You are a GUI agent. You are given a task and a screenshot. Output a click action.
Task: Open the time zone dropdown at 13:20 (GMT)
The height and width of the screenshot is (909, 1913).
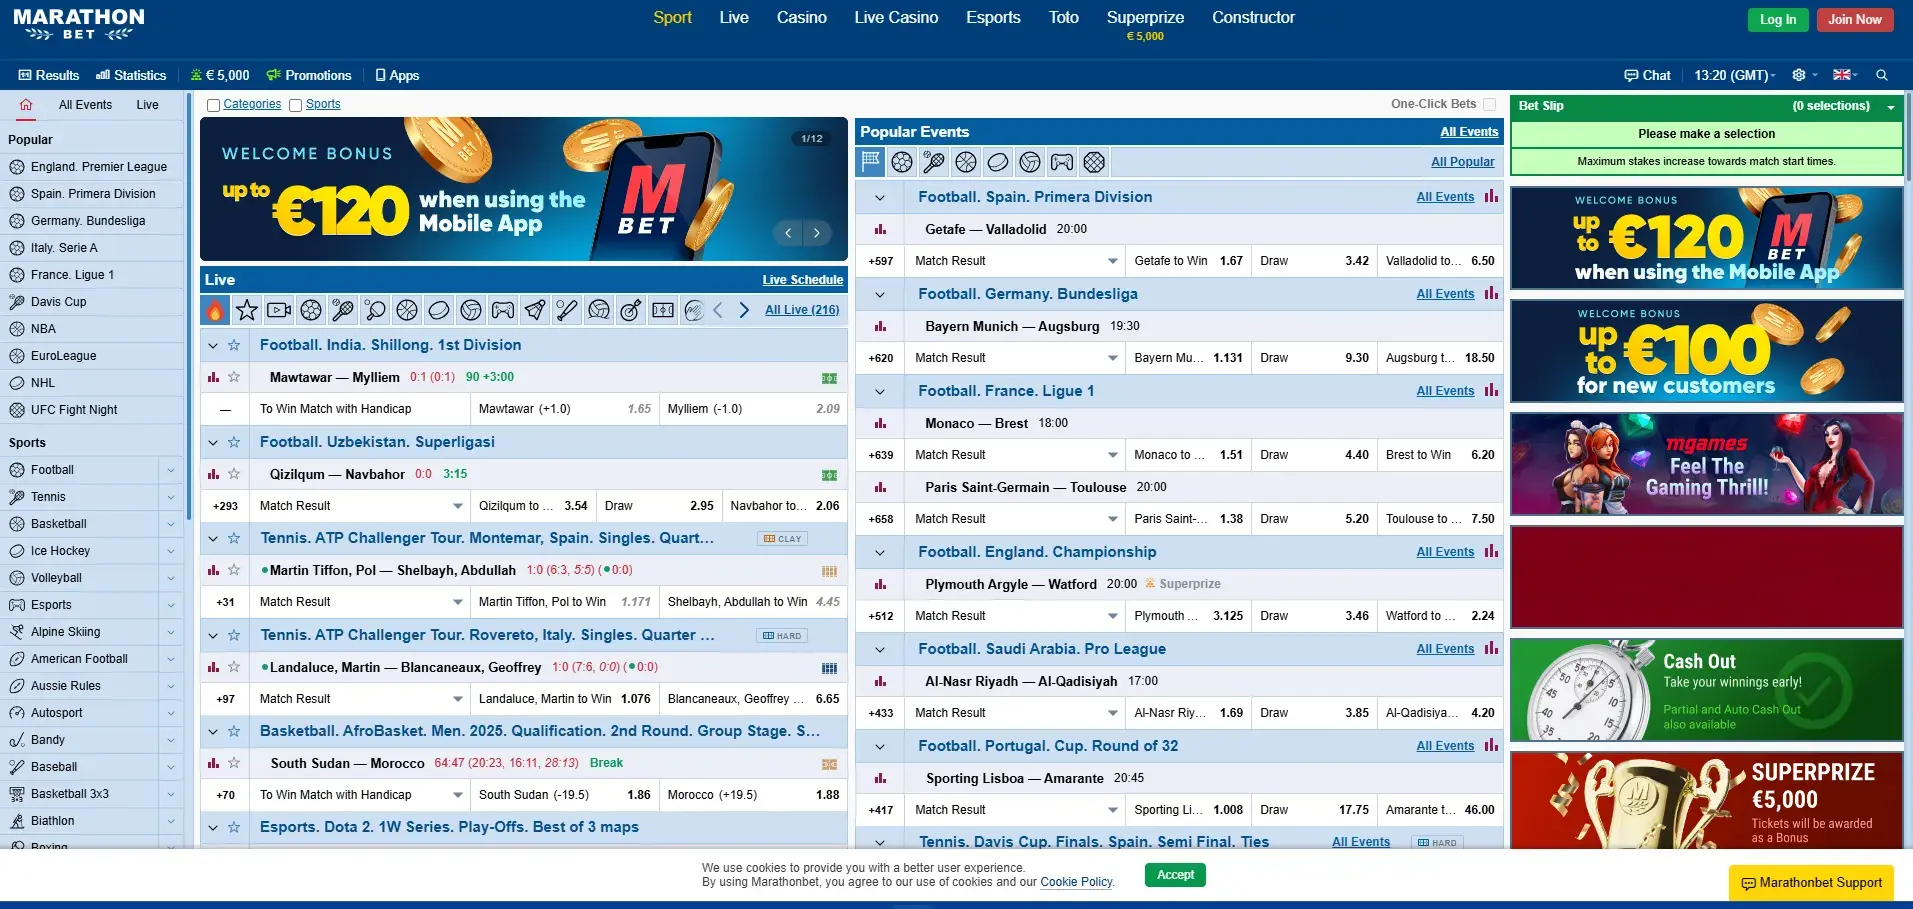(x=1735, y=75)
